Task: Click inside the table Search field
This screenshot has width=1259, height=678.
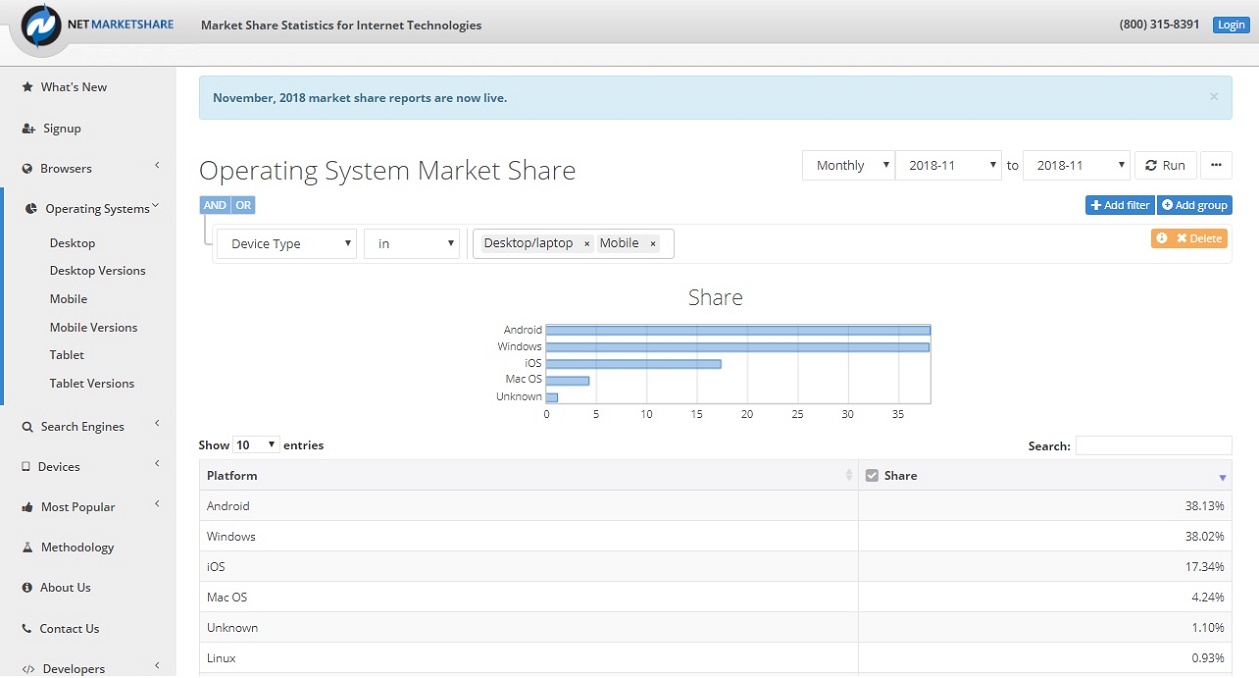Action: (x=1153, y=446)
